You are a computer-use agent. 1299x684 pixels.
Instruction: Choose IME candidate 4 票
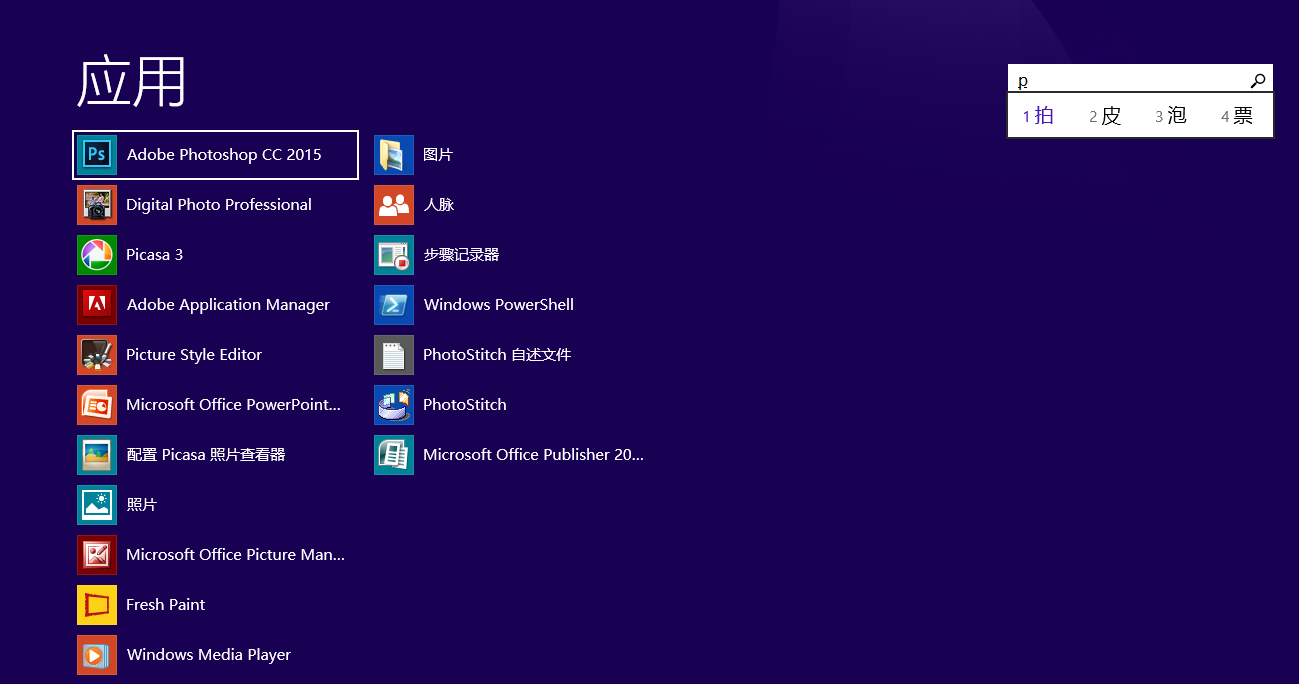click(1237, 116)
